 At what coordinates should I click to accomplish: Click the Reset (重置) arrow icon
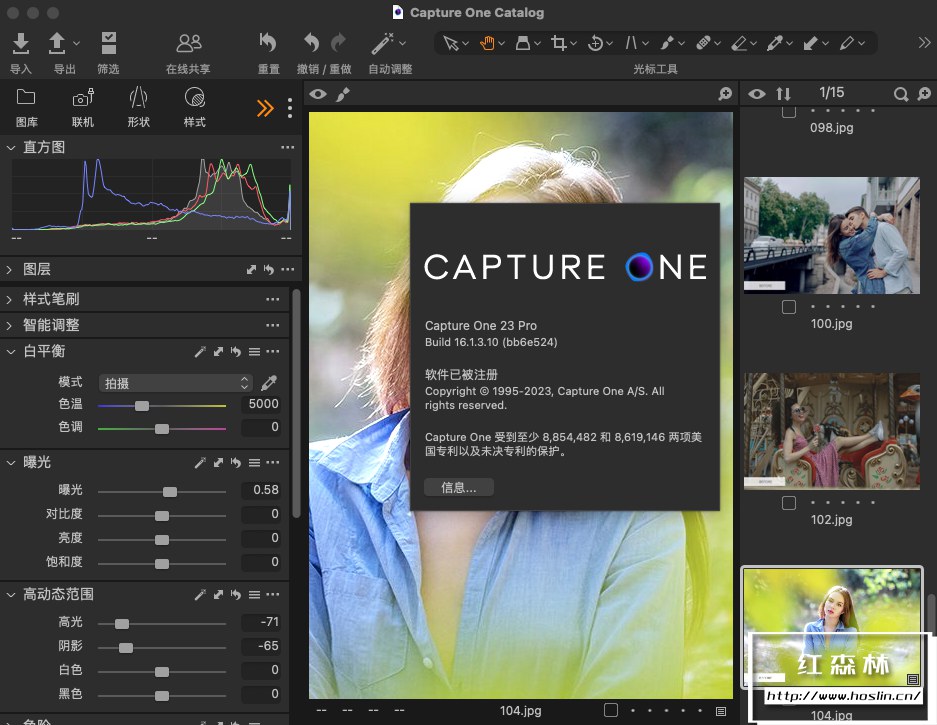[x=268, y=43]
